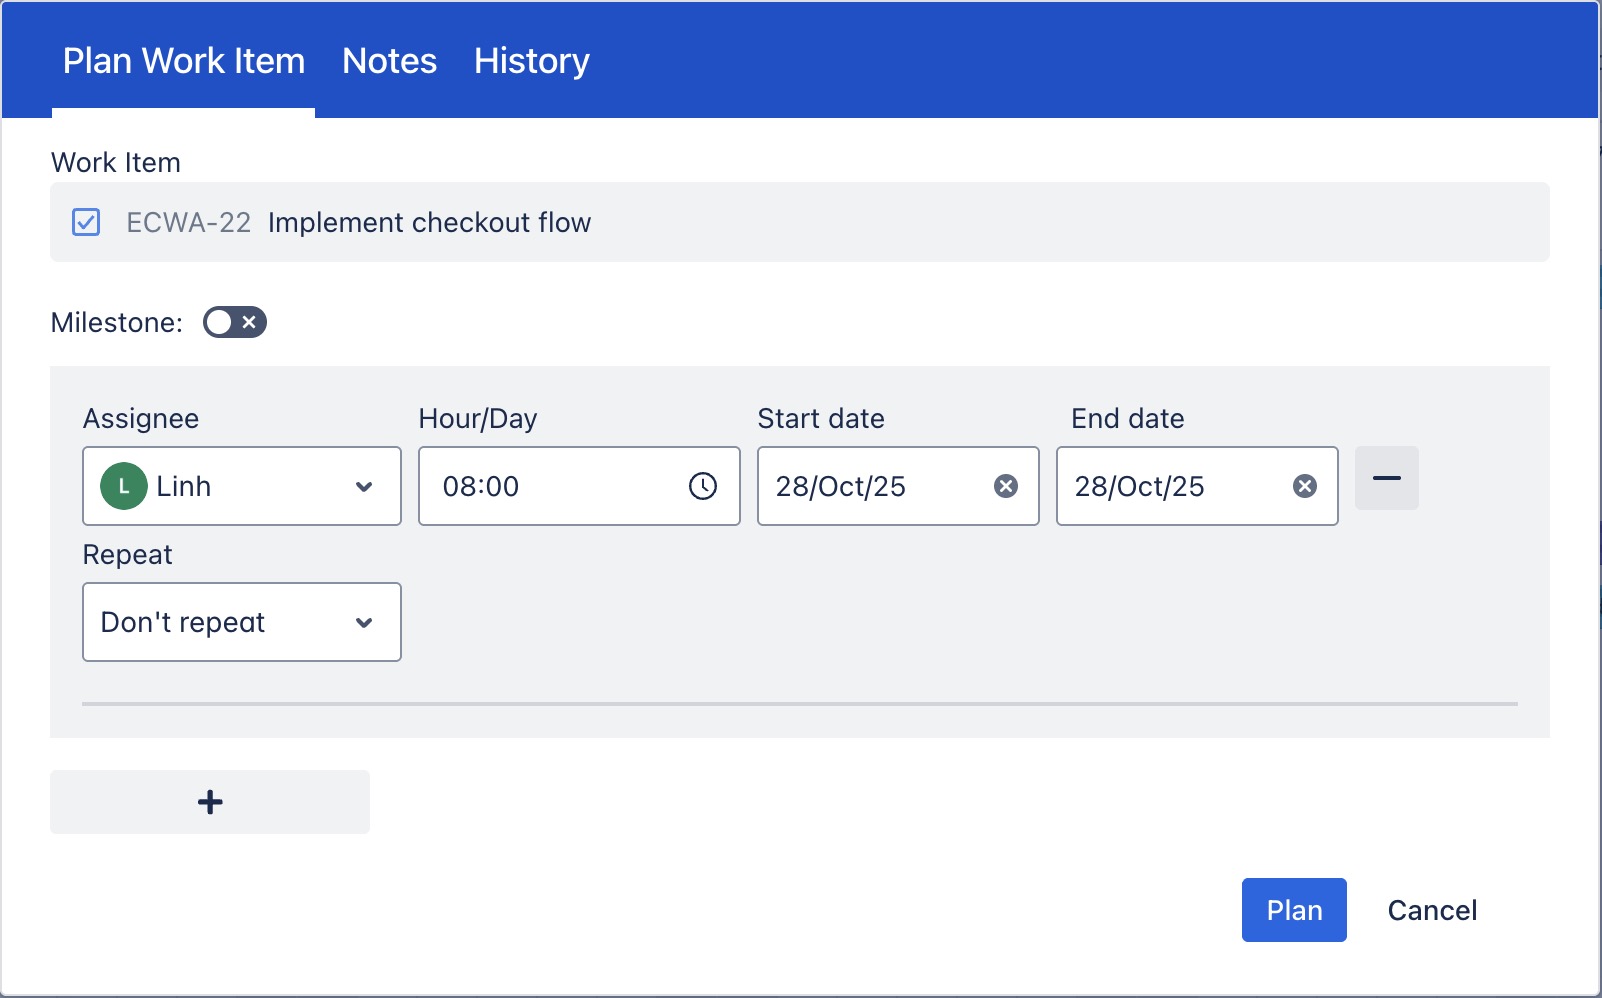
Task: Click the clock icon in Hour/Day field
Action: click(703, 486)
